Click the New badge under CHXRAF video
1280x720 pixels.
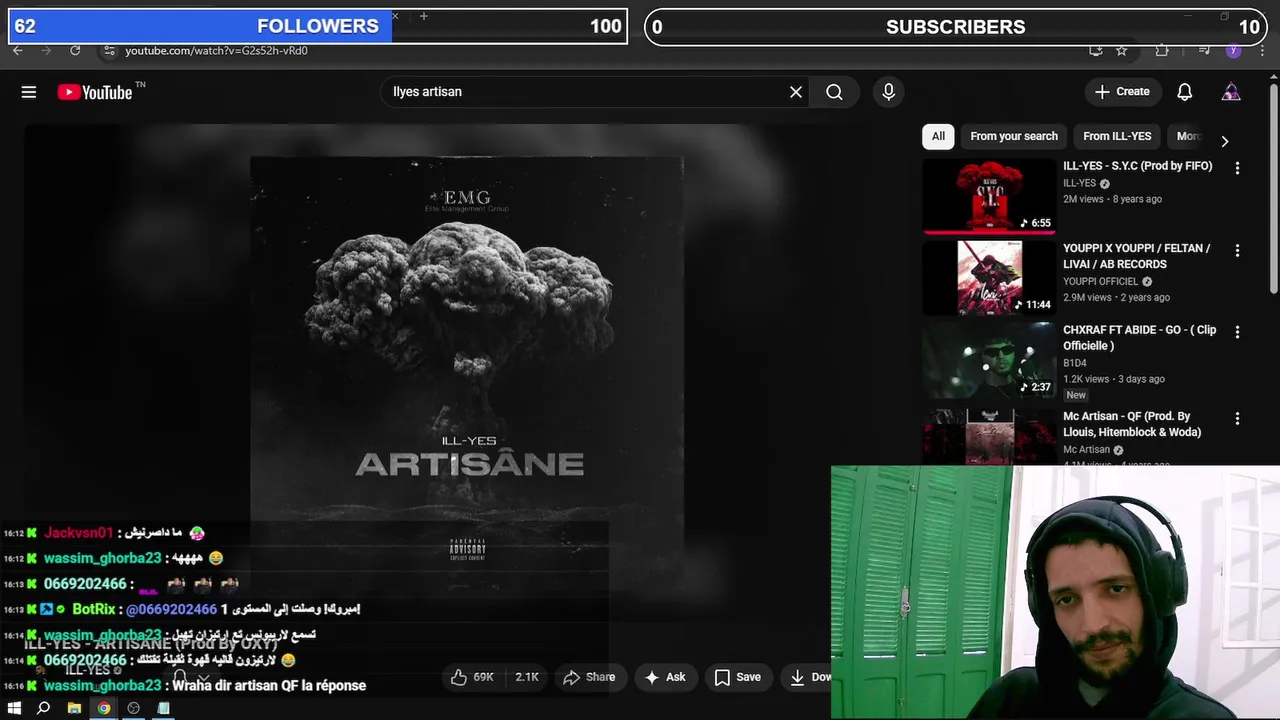1075,395
